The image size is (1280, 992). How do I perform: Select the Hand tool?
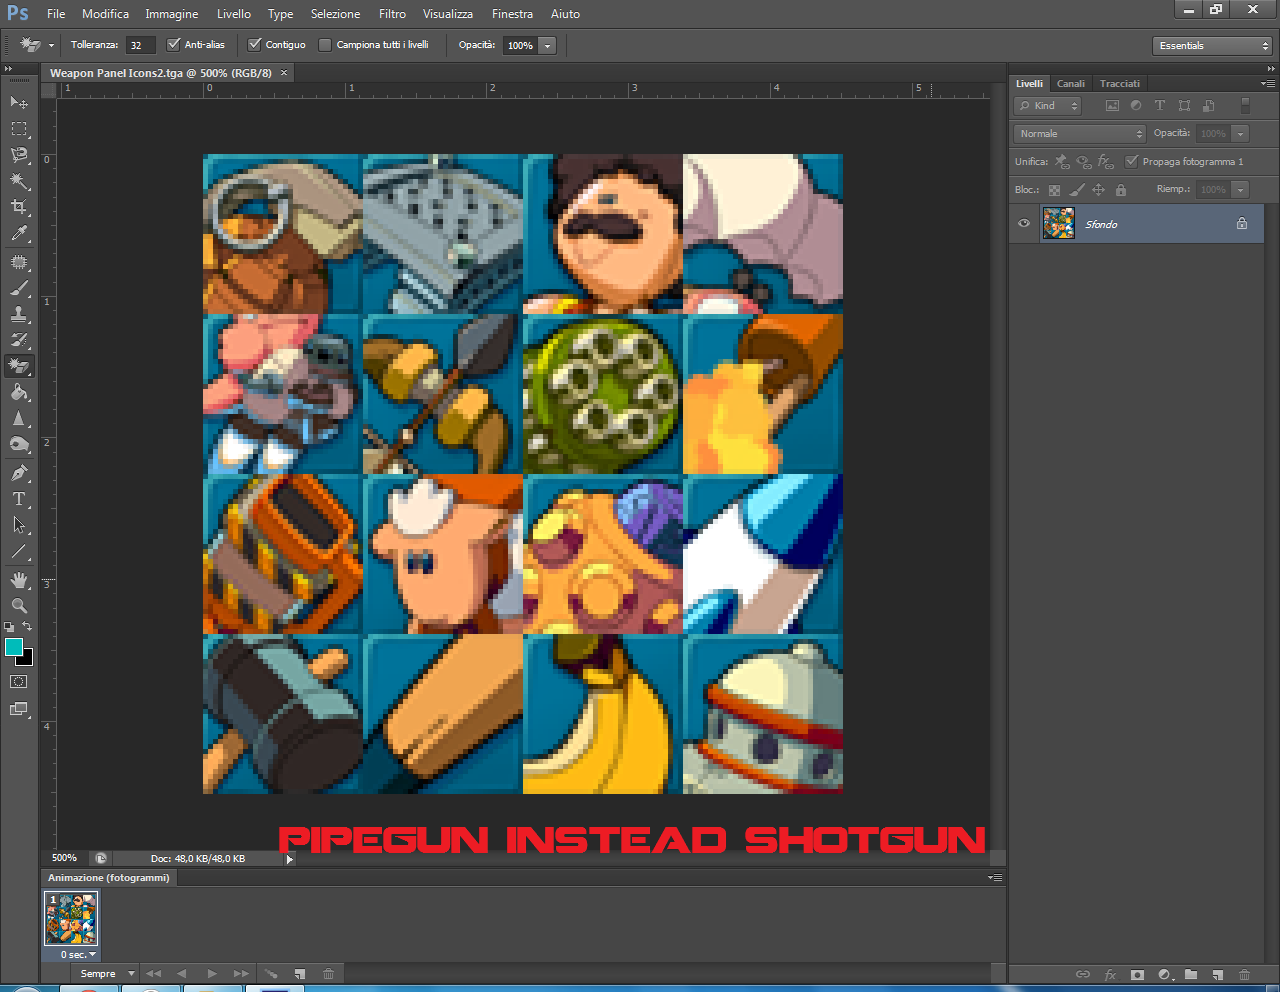[19, 580]
